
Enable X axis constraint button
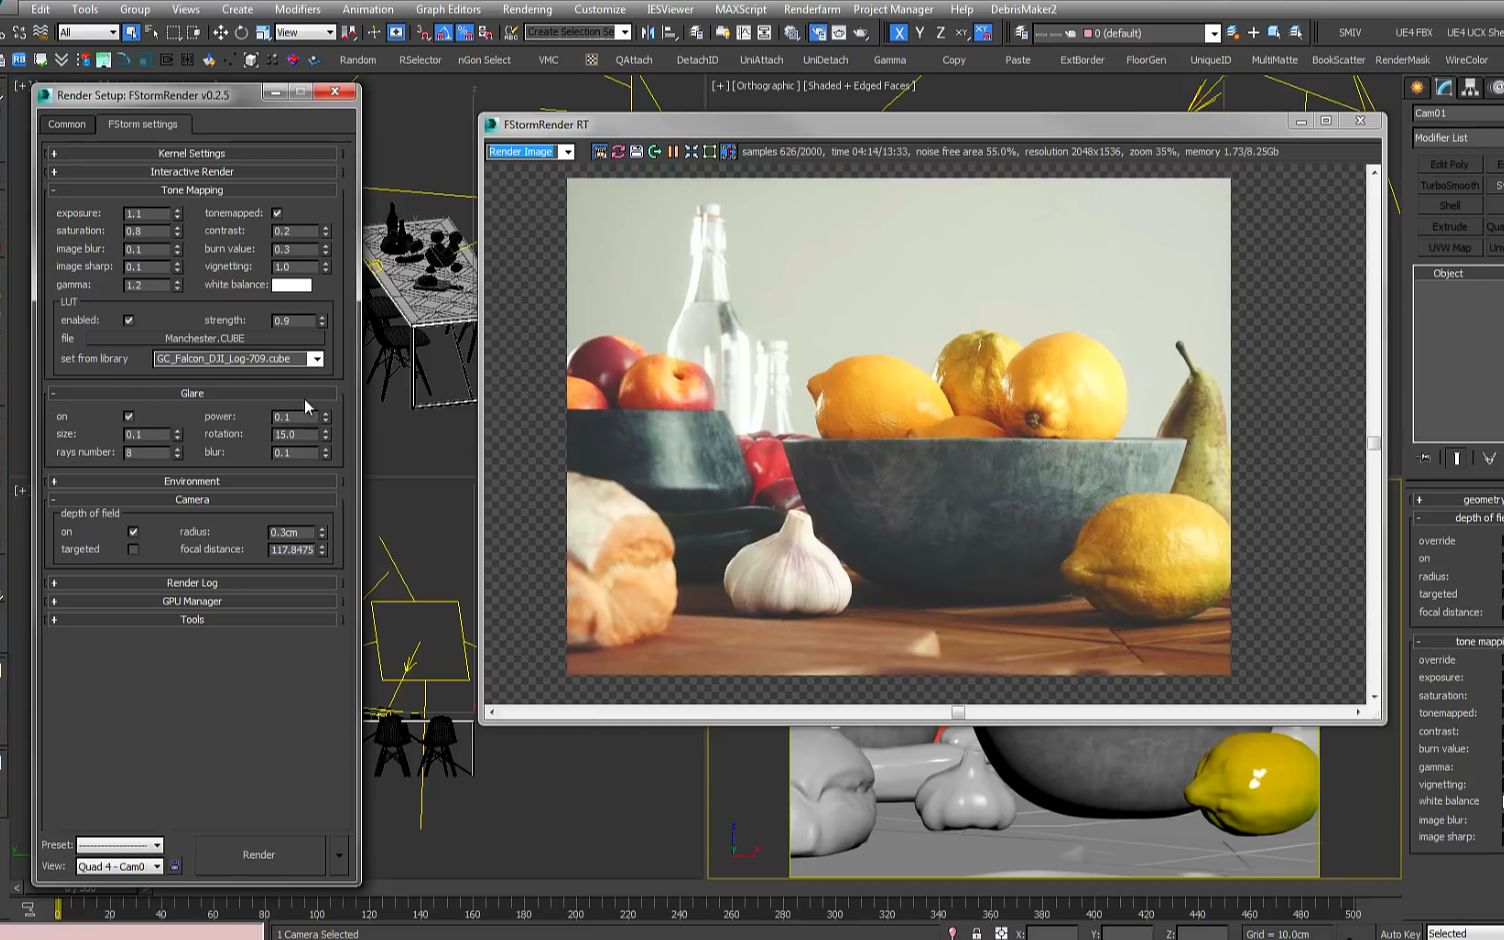tap(898, 33)
